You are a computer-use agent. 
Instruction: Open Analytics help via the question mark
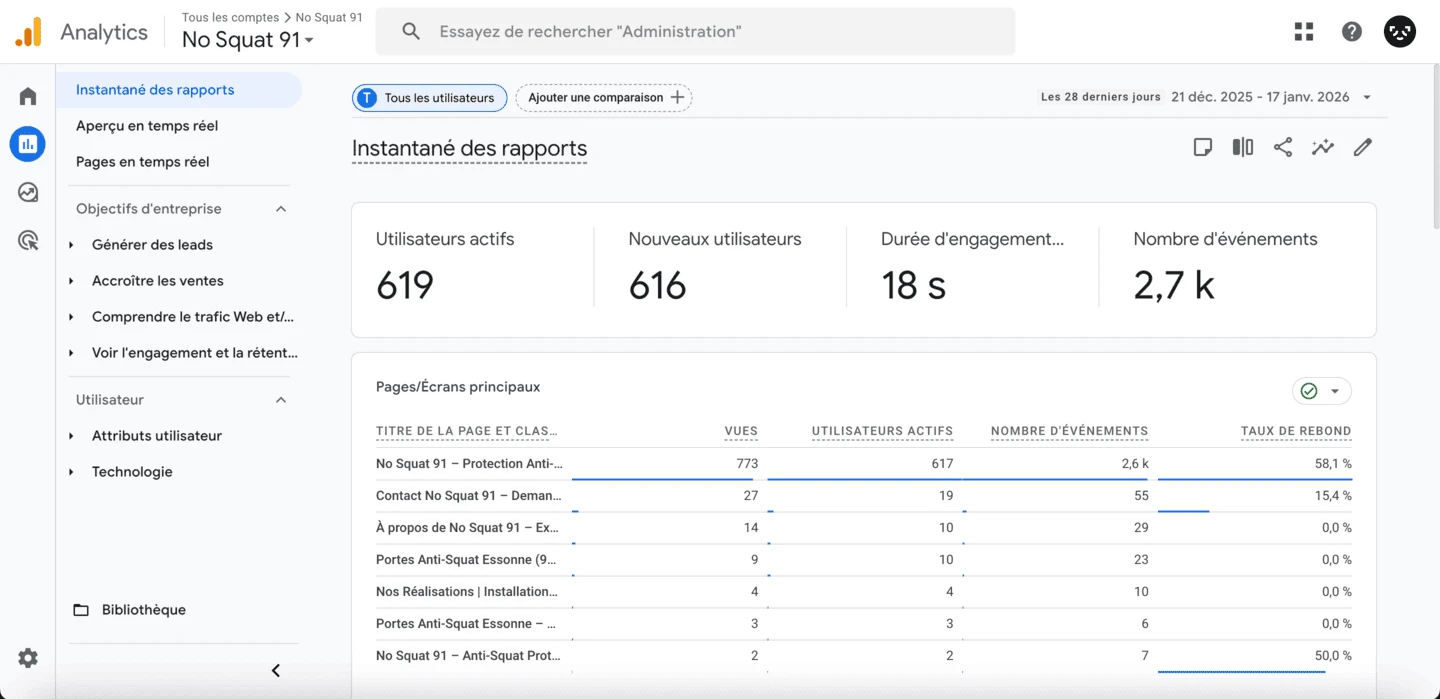1351,31
